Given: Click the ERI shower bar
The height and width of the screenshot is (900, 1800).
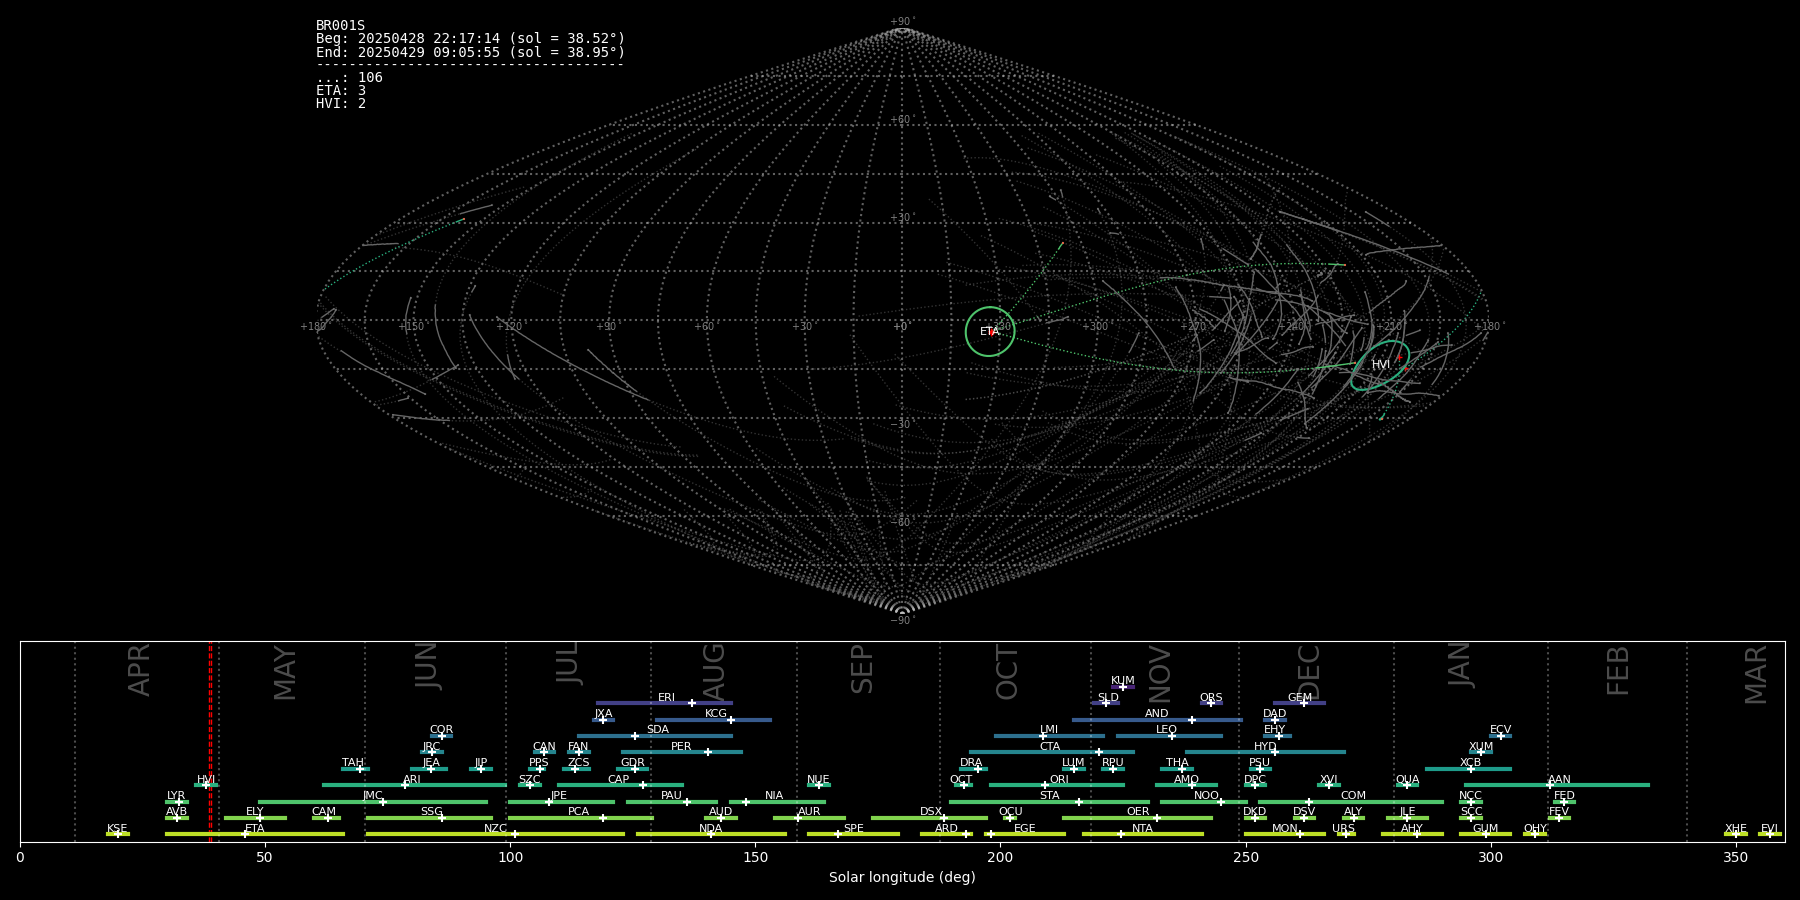Looking at the screenshot, I should point(664,703).
